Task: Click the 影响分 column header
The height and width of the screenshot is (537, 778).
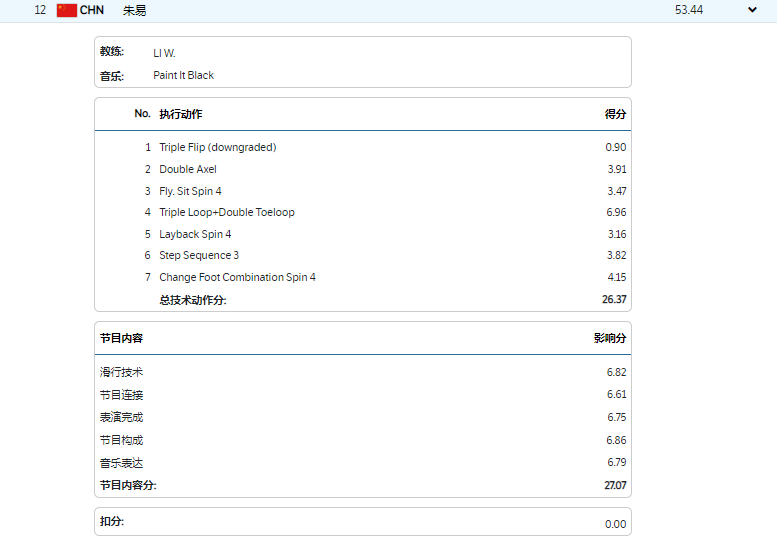Action: click(610, 338)
